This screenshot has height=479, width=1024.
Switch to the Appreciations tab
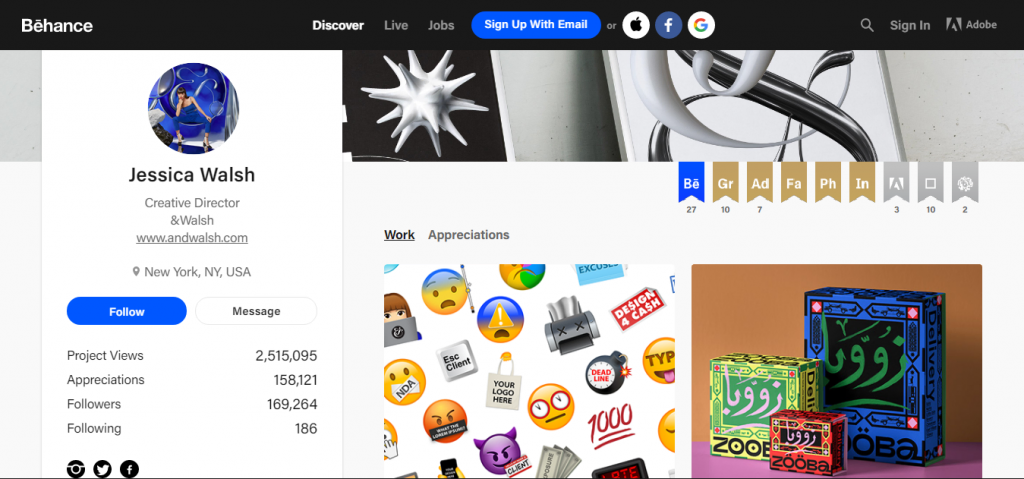(x=468, y=235)
